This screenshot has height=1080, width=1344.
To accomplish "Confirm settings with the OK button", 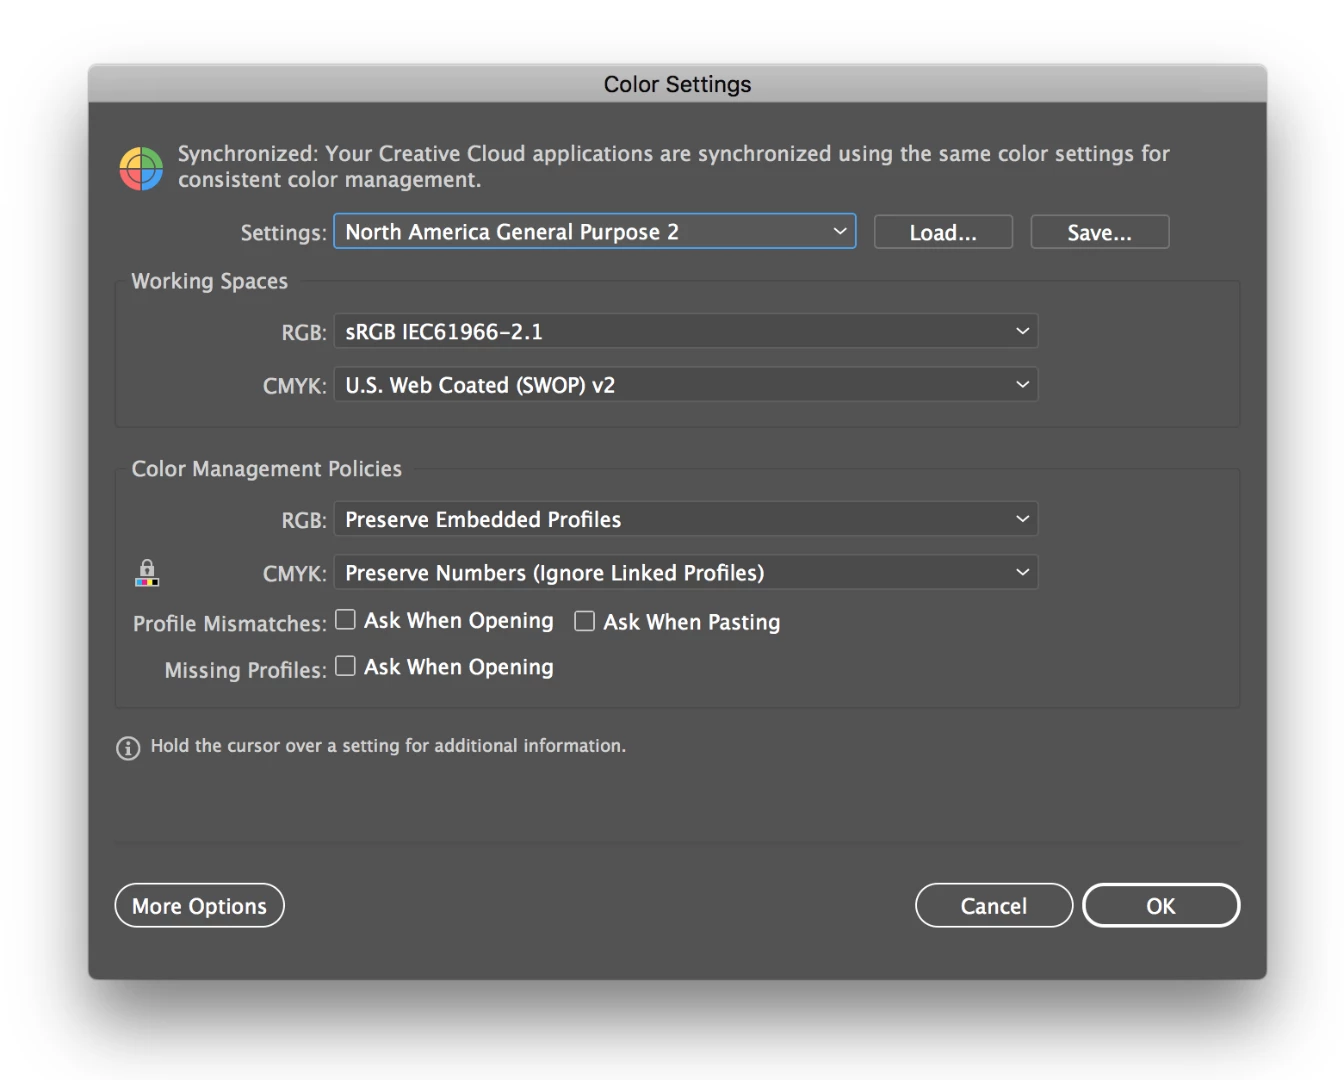I will (x=1161, y=906).
